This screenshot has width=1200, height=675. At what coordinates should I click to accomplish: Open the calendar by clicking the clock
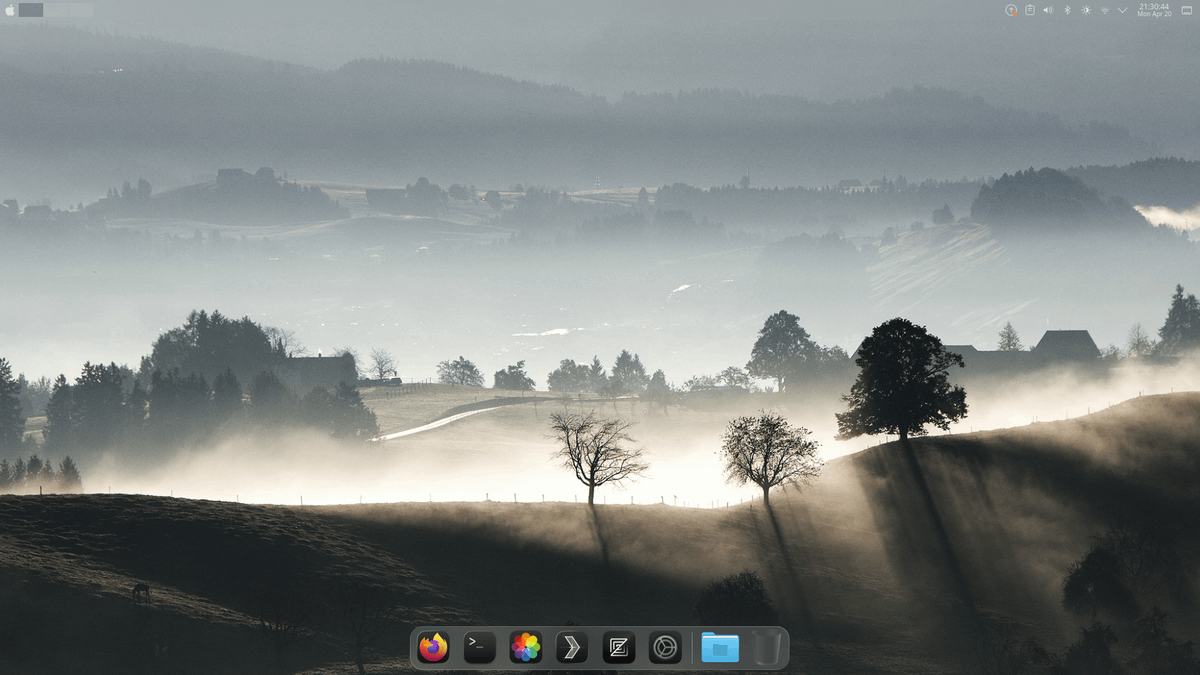coord(1152,10)
